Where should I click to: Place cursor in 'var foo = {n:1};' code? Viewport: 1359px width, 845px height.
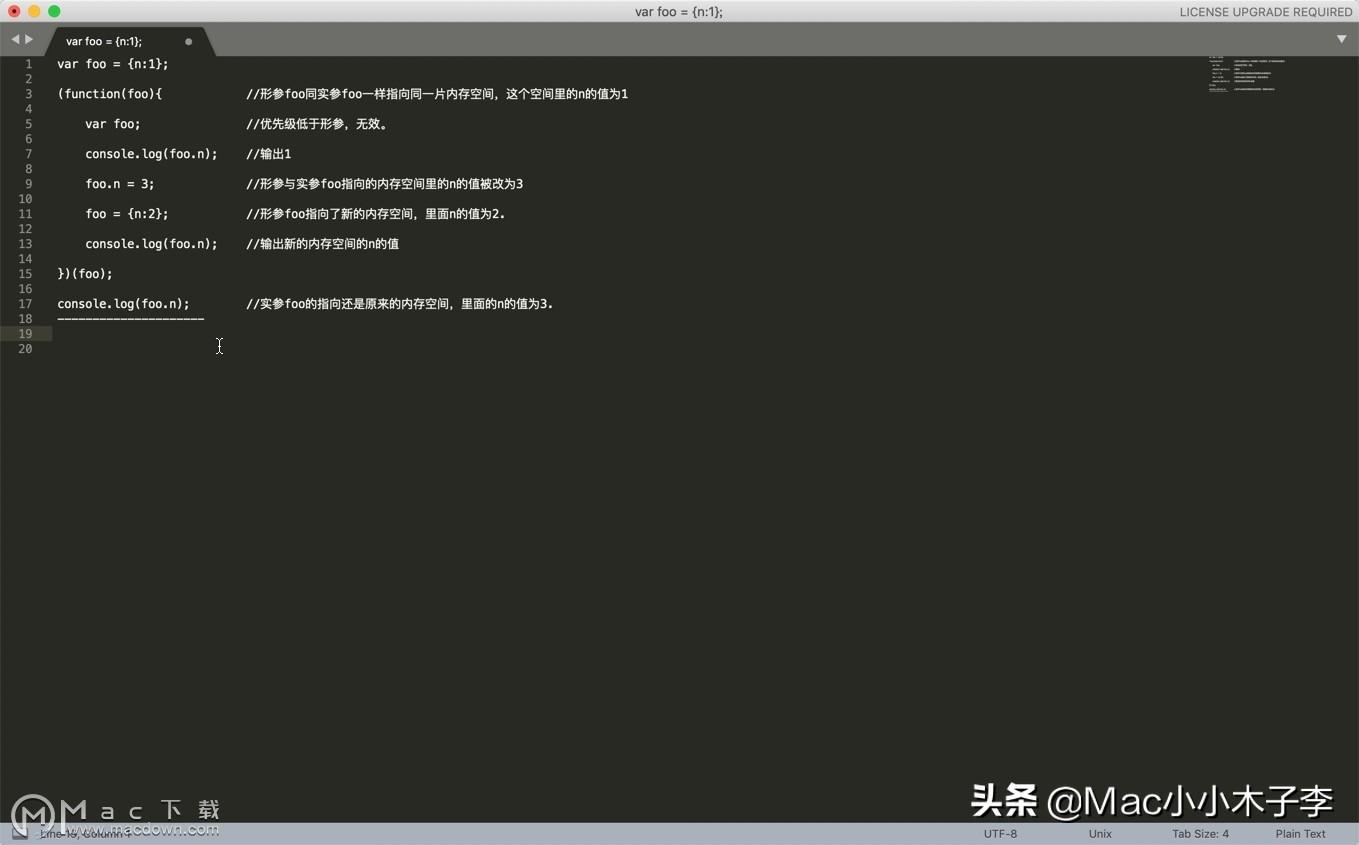click(113, 64)
